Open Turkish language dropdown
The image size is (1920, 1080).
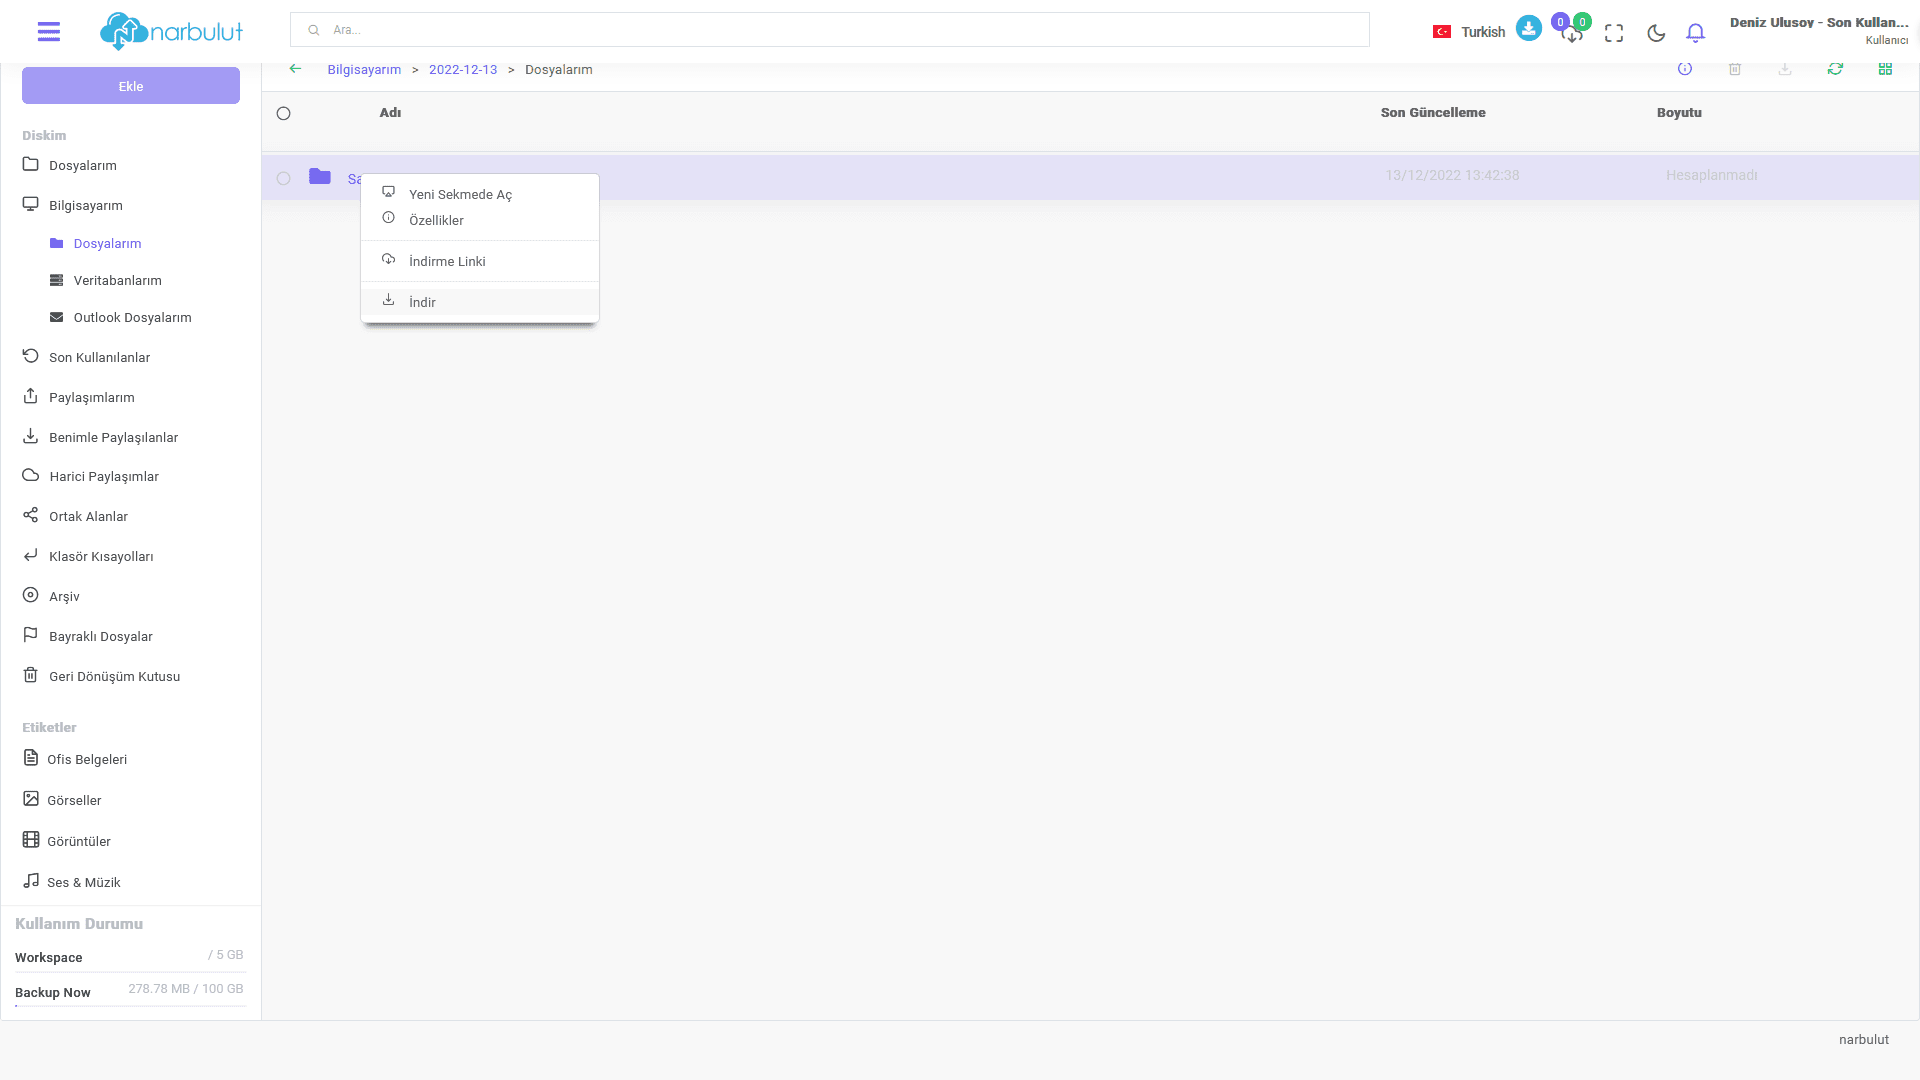[x=1468, y=32]
